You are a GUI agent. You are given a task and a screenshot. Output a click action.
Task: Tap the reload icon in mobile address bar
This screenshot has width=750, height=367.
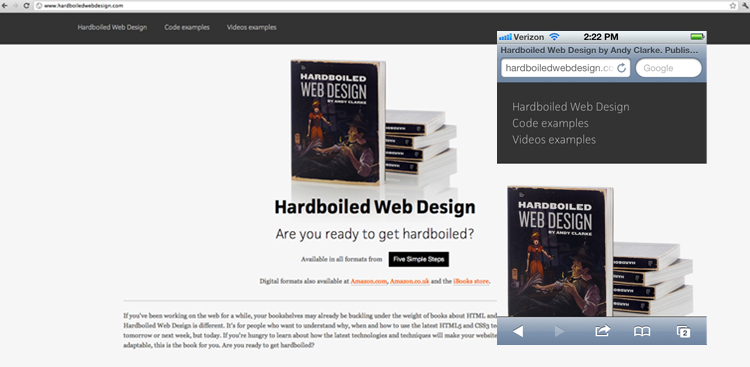(x=621, y=68)
